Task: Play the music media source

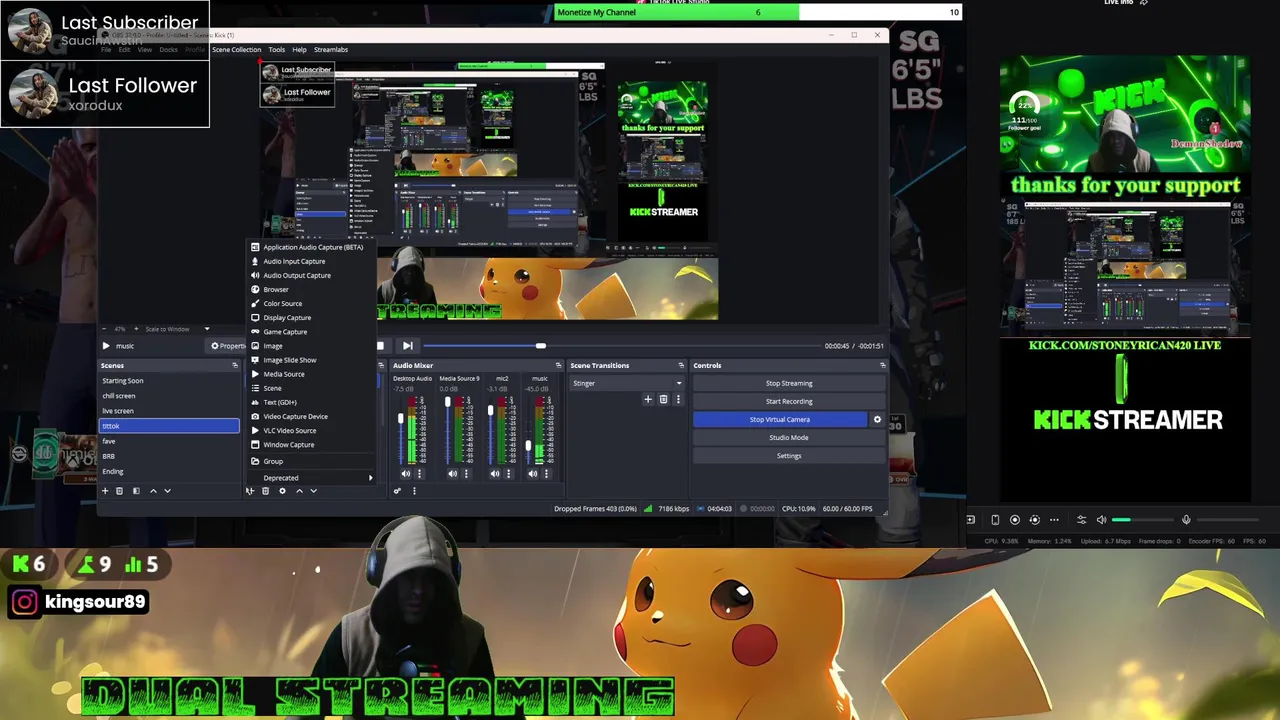Action: coord(105,346)
